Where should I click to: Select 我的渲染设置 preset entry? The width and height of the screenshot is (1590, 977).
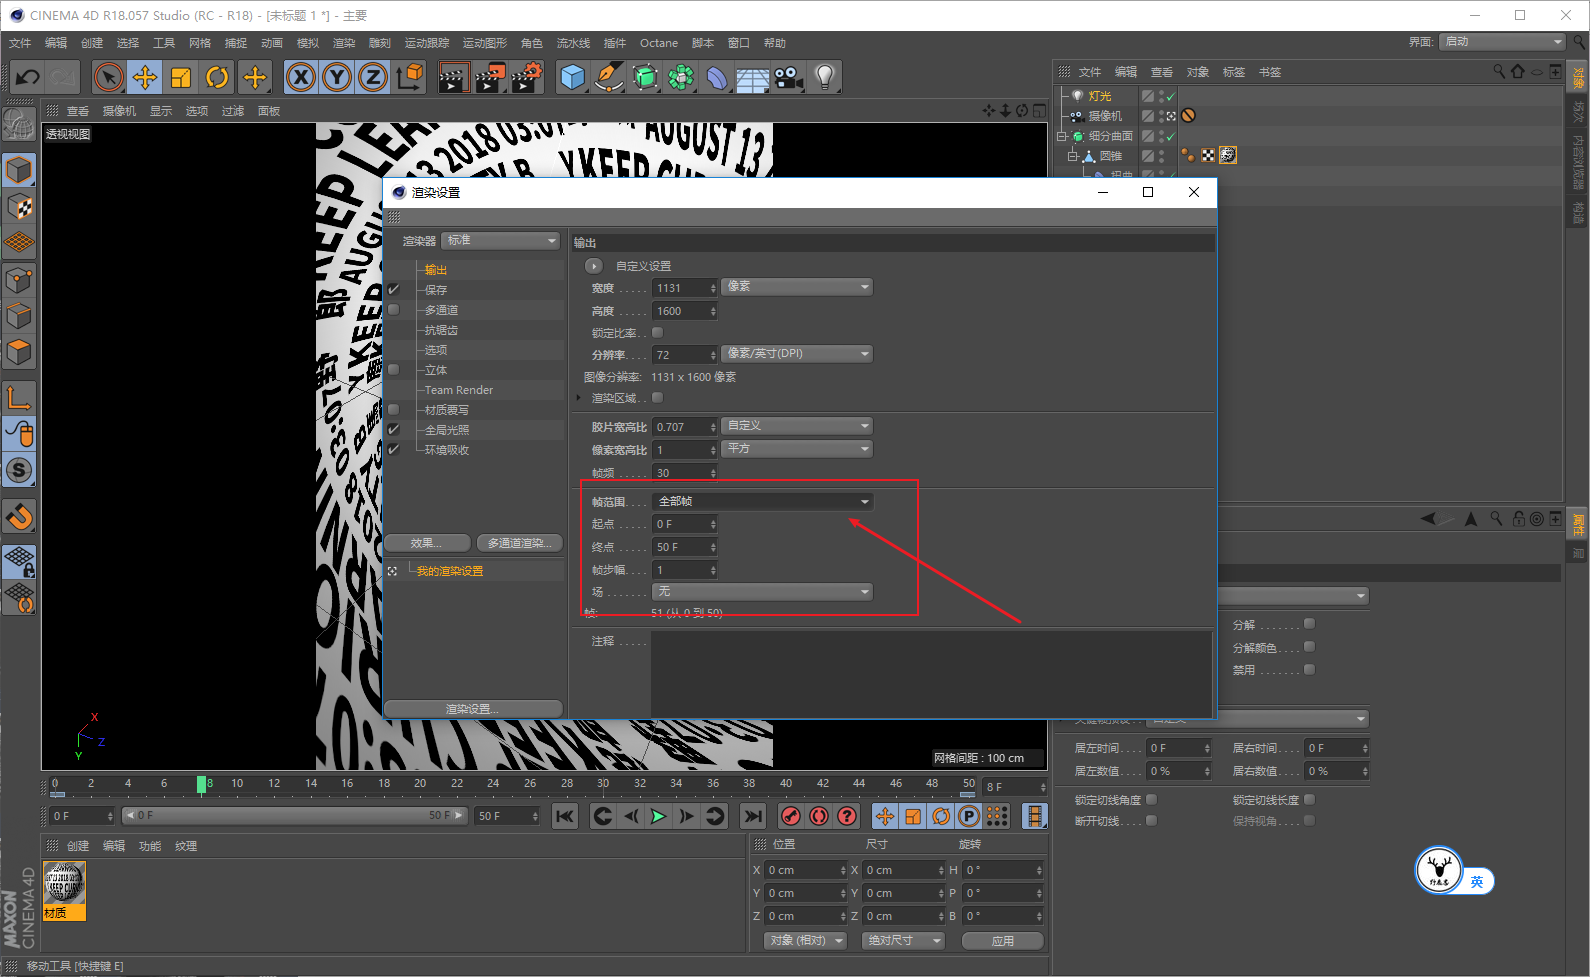pos(450,571)
